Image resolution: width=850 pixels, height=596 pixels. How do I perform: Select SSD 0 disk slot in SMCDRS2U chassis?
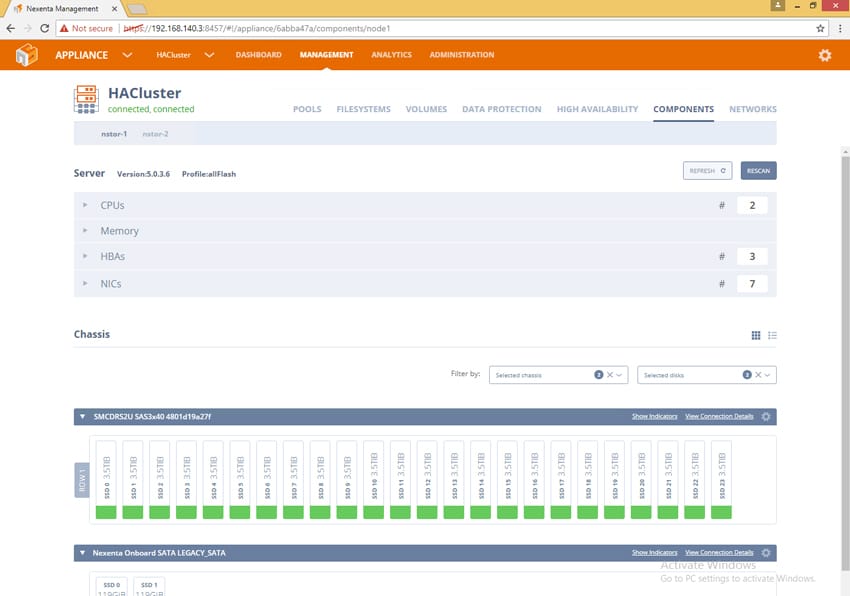(106, 479)
